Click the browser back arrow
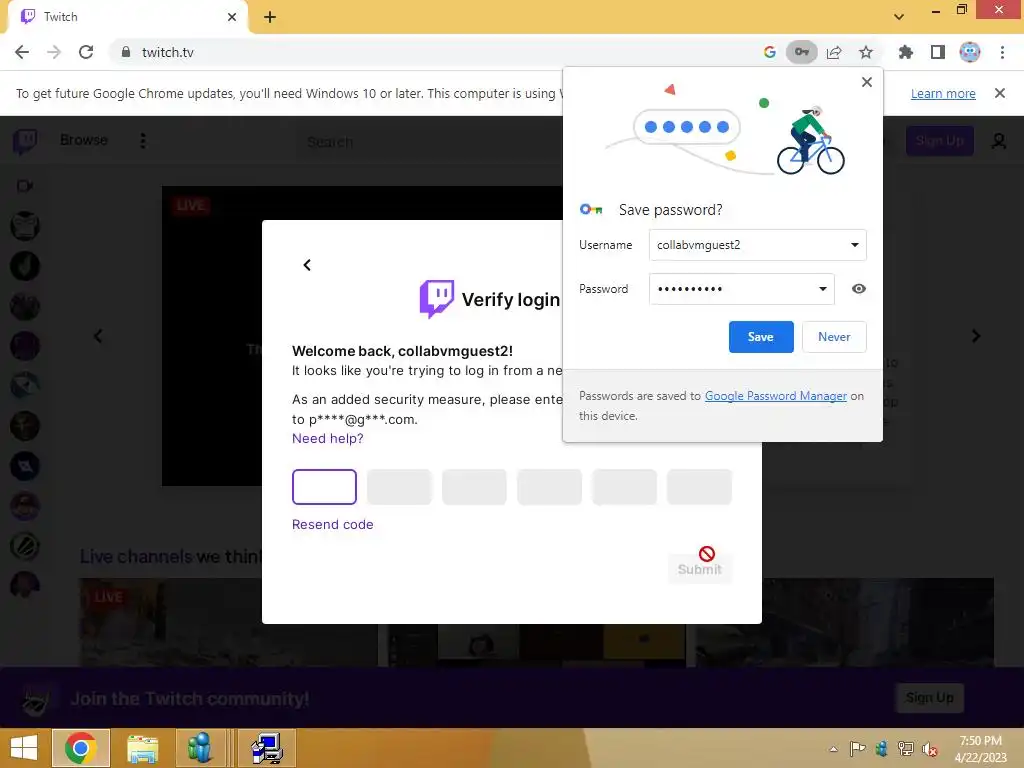The width and height of the screenshot is (1024, 768). coord(22,52)
